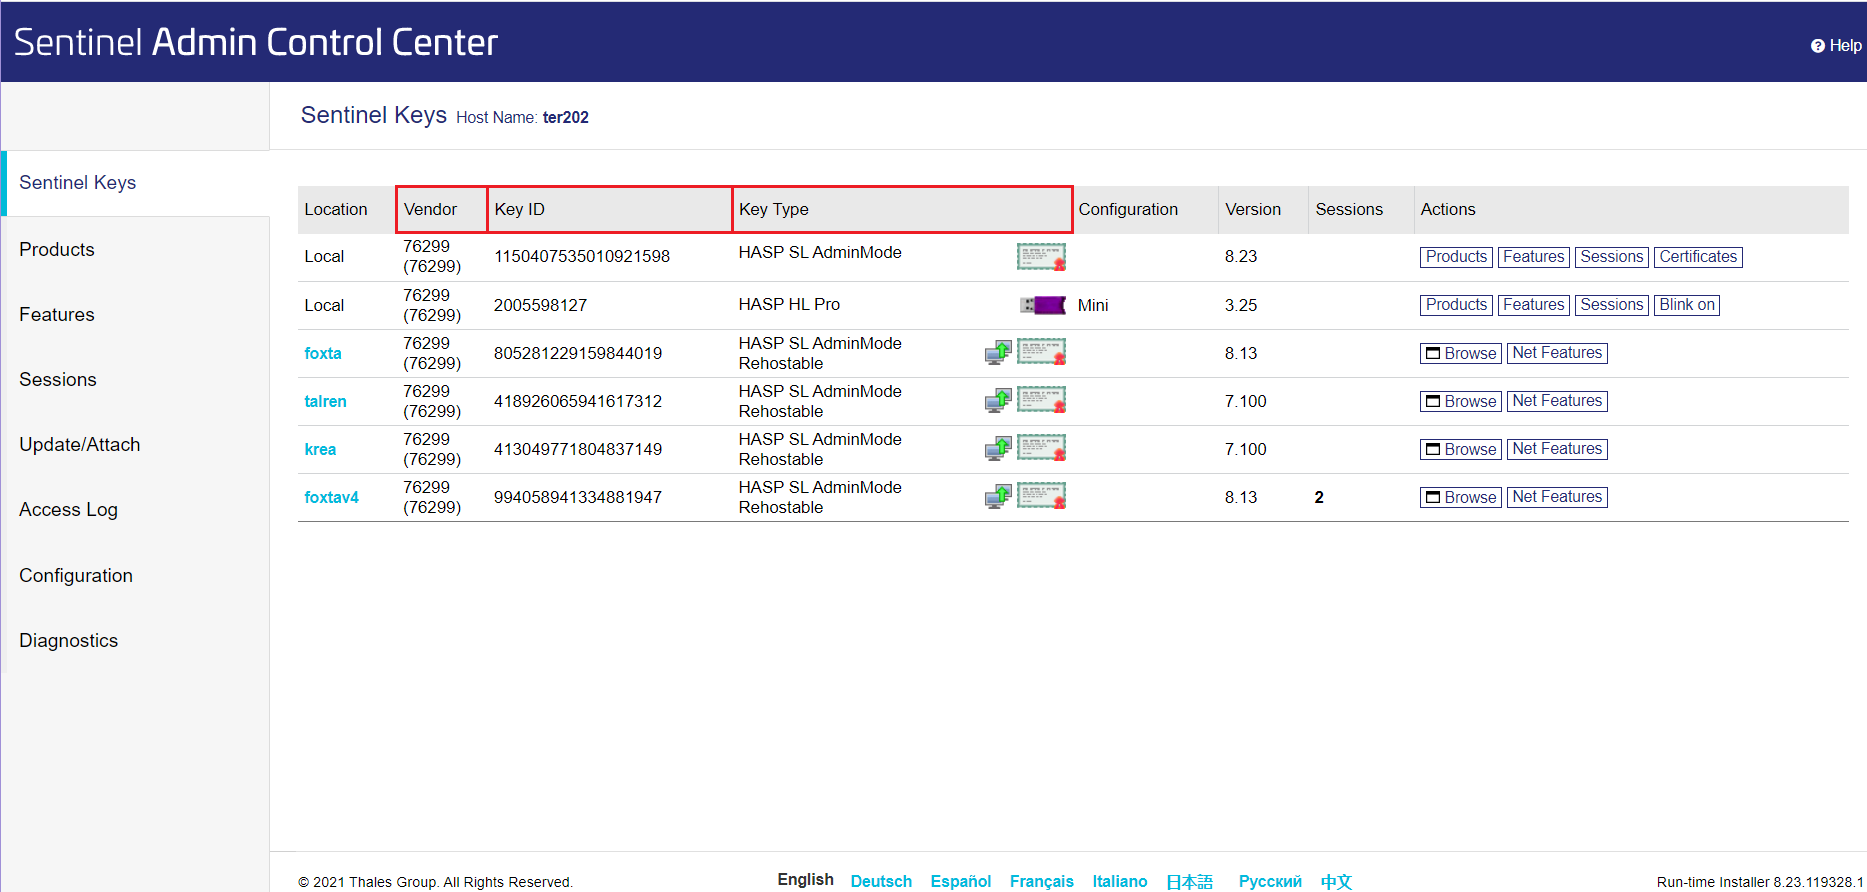The image size is (1867, 892).
Task: Click key ID 994058941334881947
Action: (x=577, y=497)
